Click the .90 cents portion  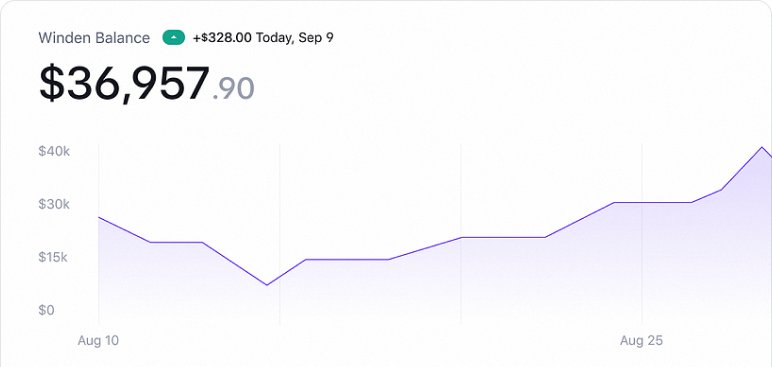point(233,89)
